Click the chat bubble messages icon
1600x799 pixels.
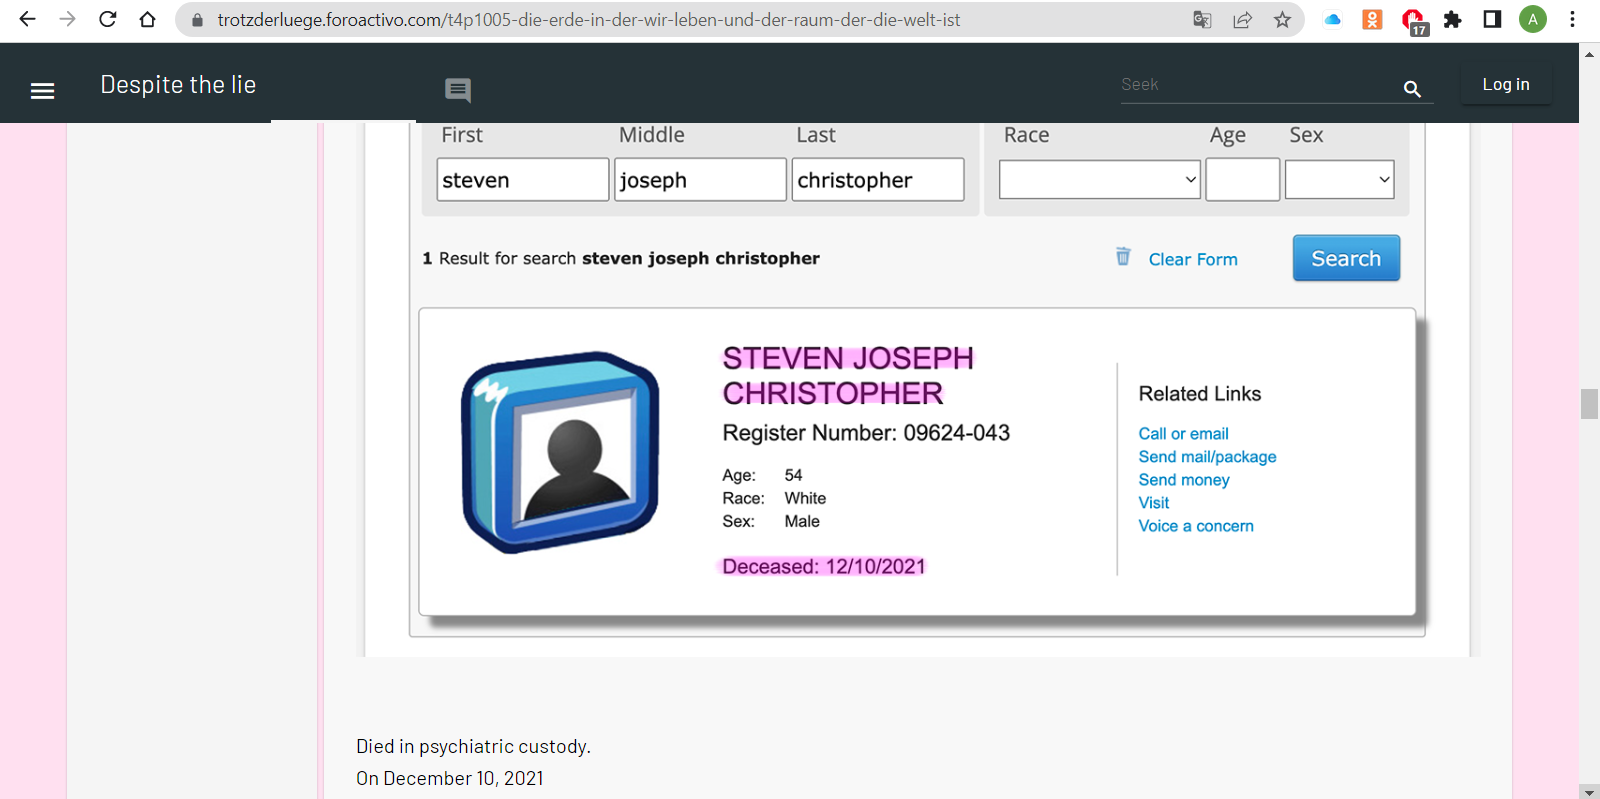coord(458,91)
